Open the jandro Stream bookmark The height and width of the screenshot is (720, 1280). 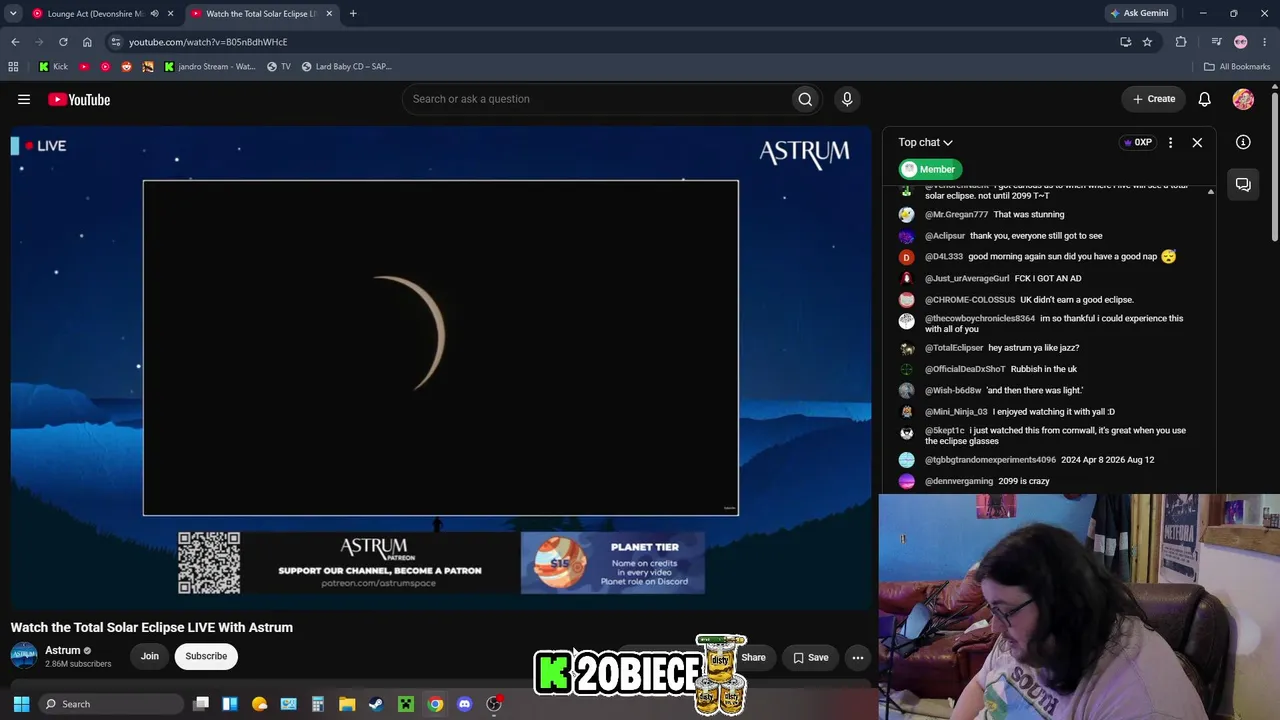(209, 67)
